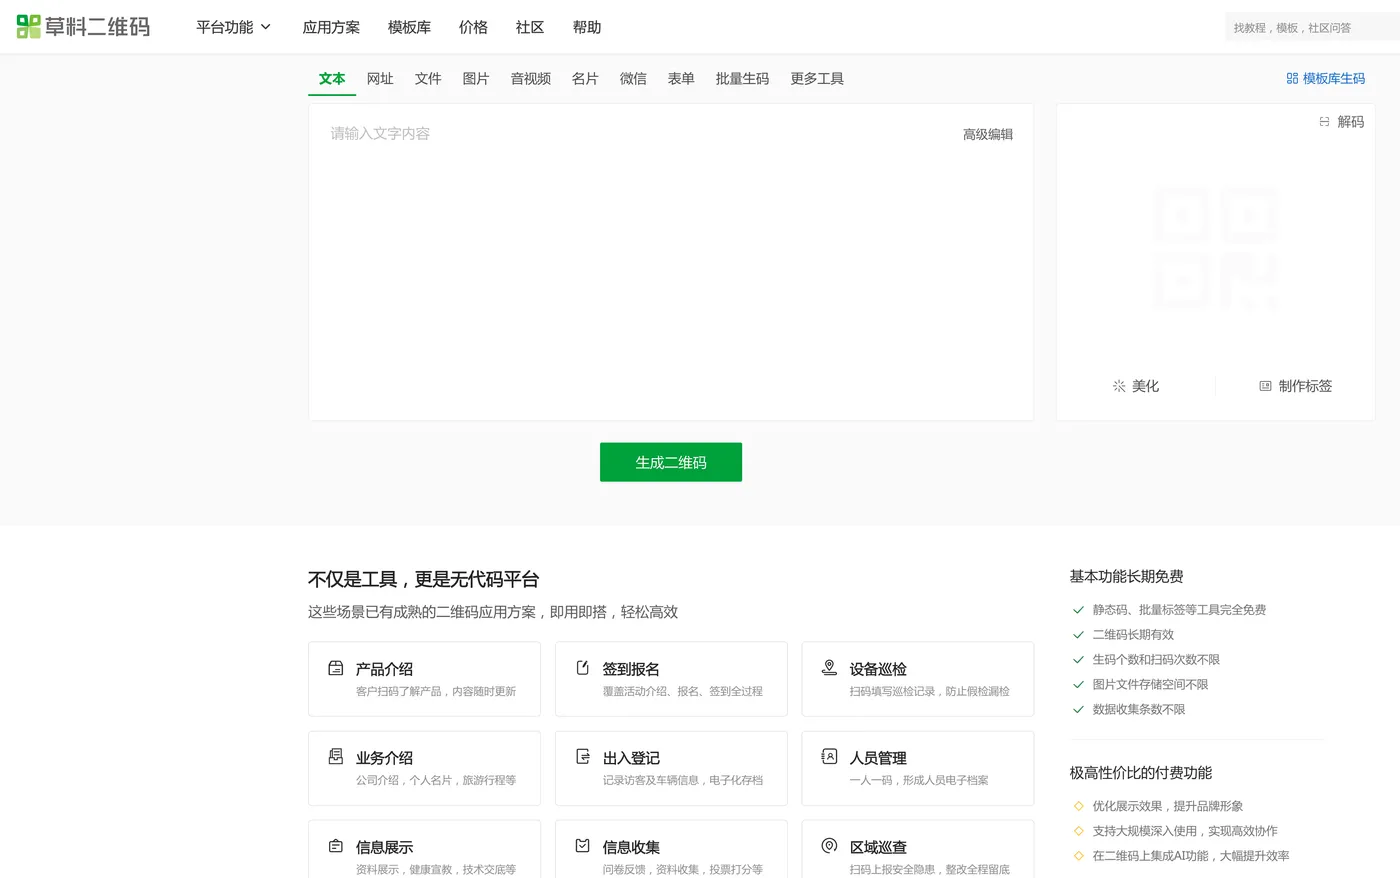Click the 解码 text label

tap(1351, 122)
